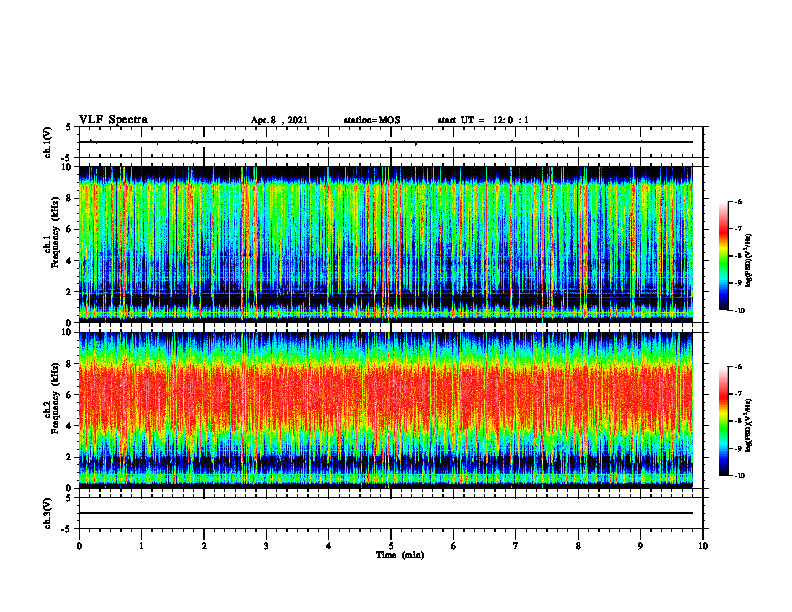Click the ch.3(V) tick label '-5'
Viewport: 792px width, 612px height.
click(68, 529)
